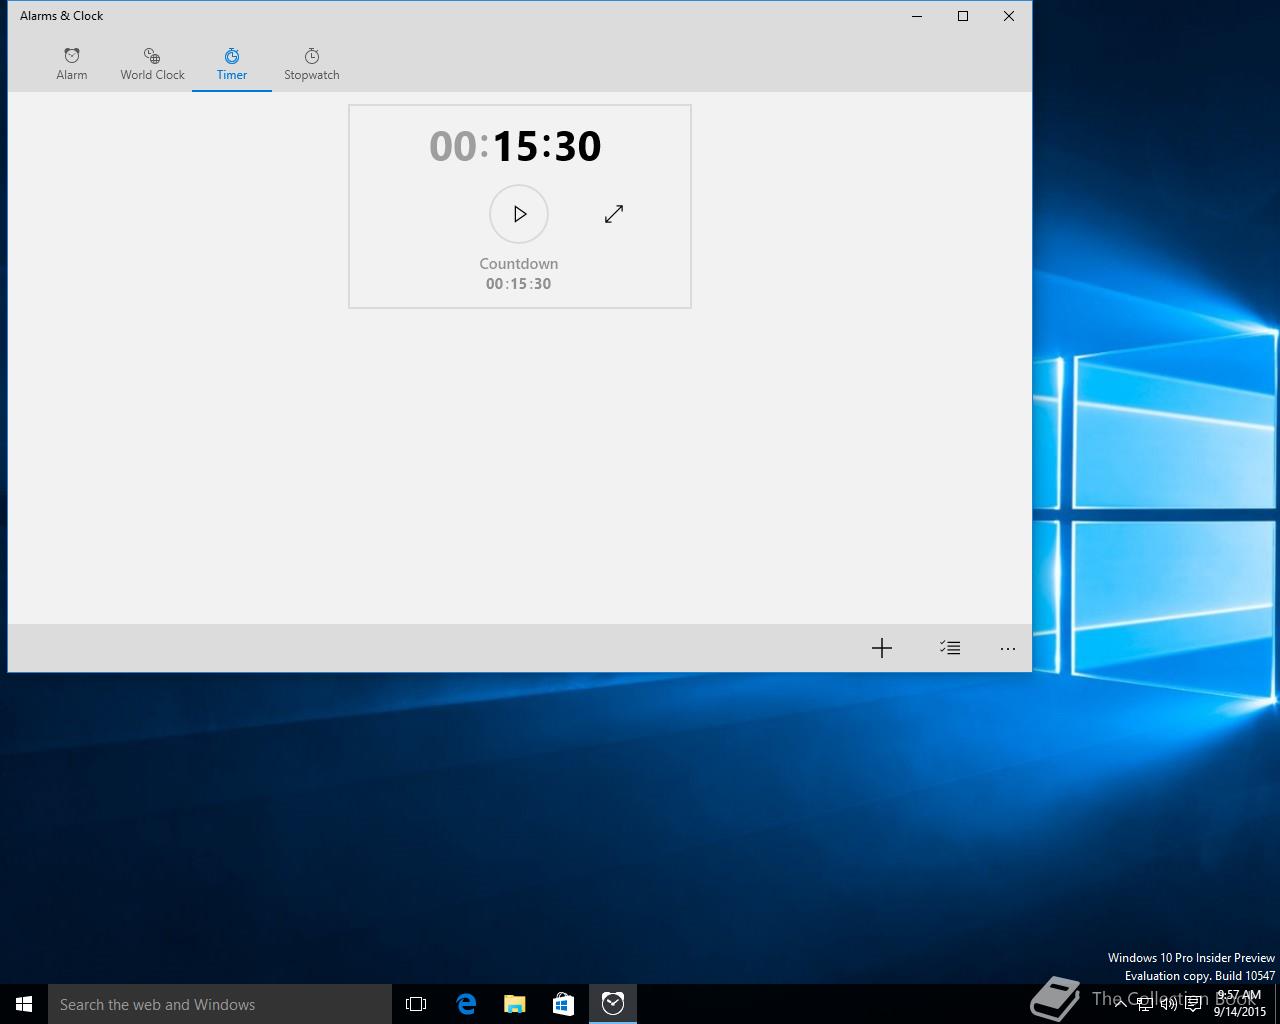Expand the timer to full view
The height and width of the screenshot is (1024, 1280).
(x=614, y=214)
